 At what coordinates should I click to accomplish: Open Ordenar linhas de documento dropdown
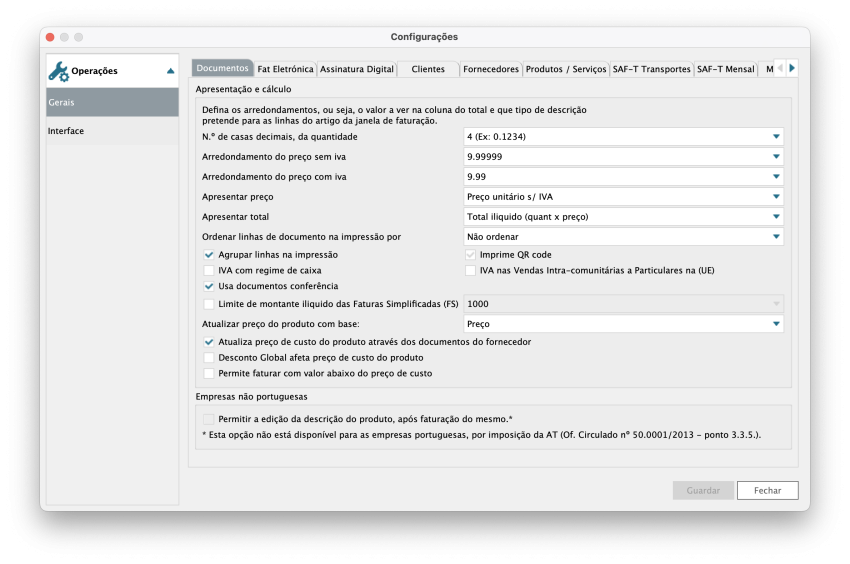click(775, 237)
